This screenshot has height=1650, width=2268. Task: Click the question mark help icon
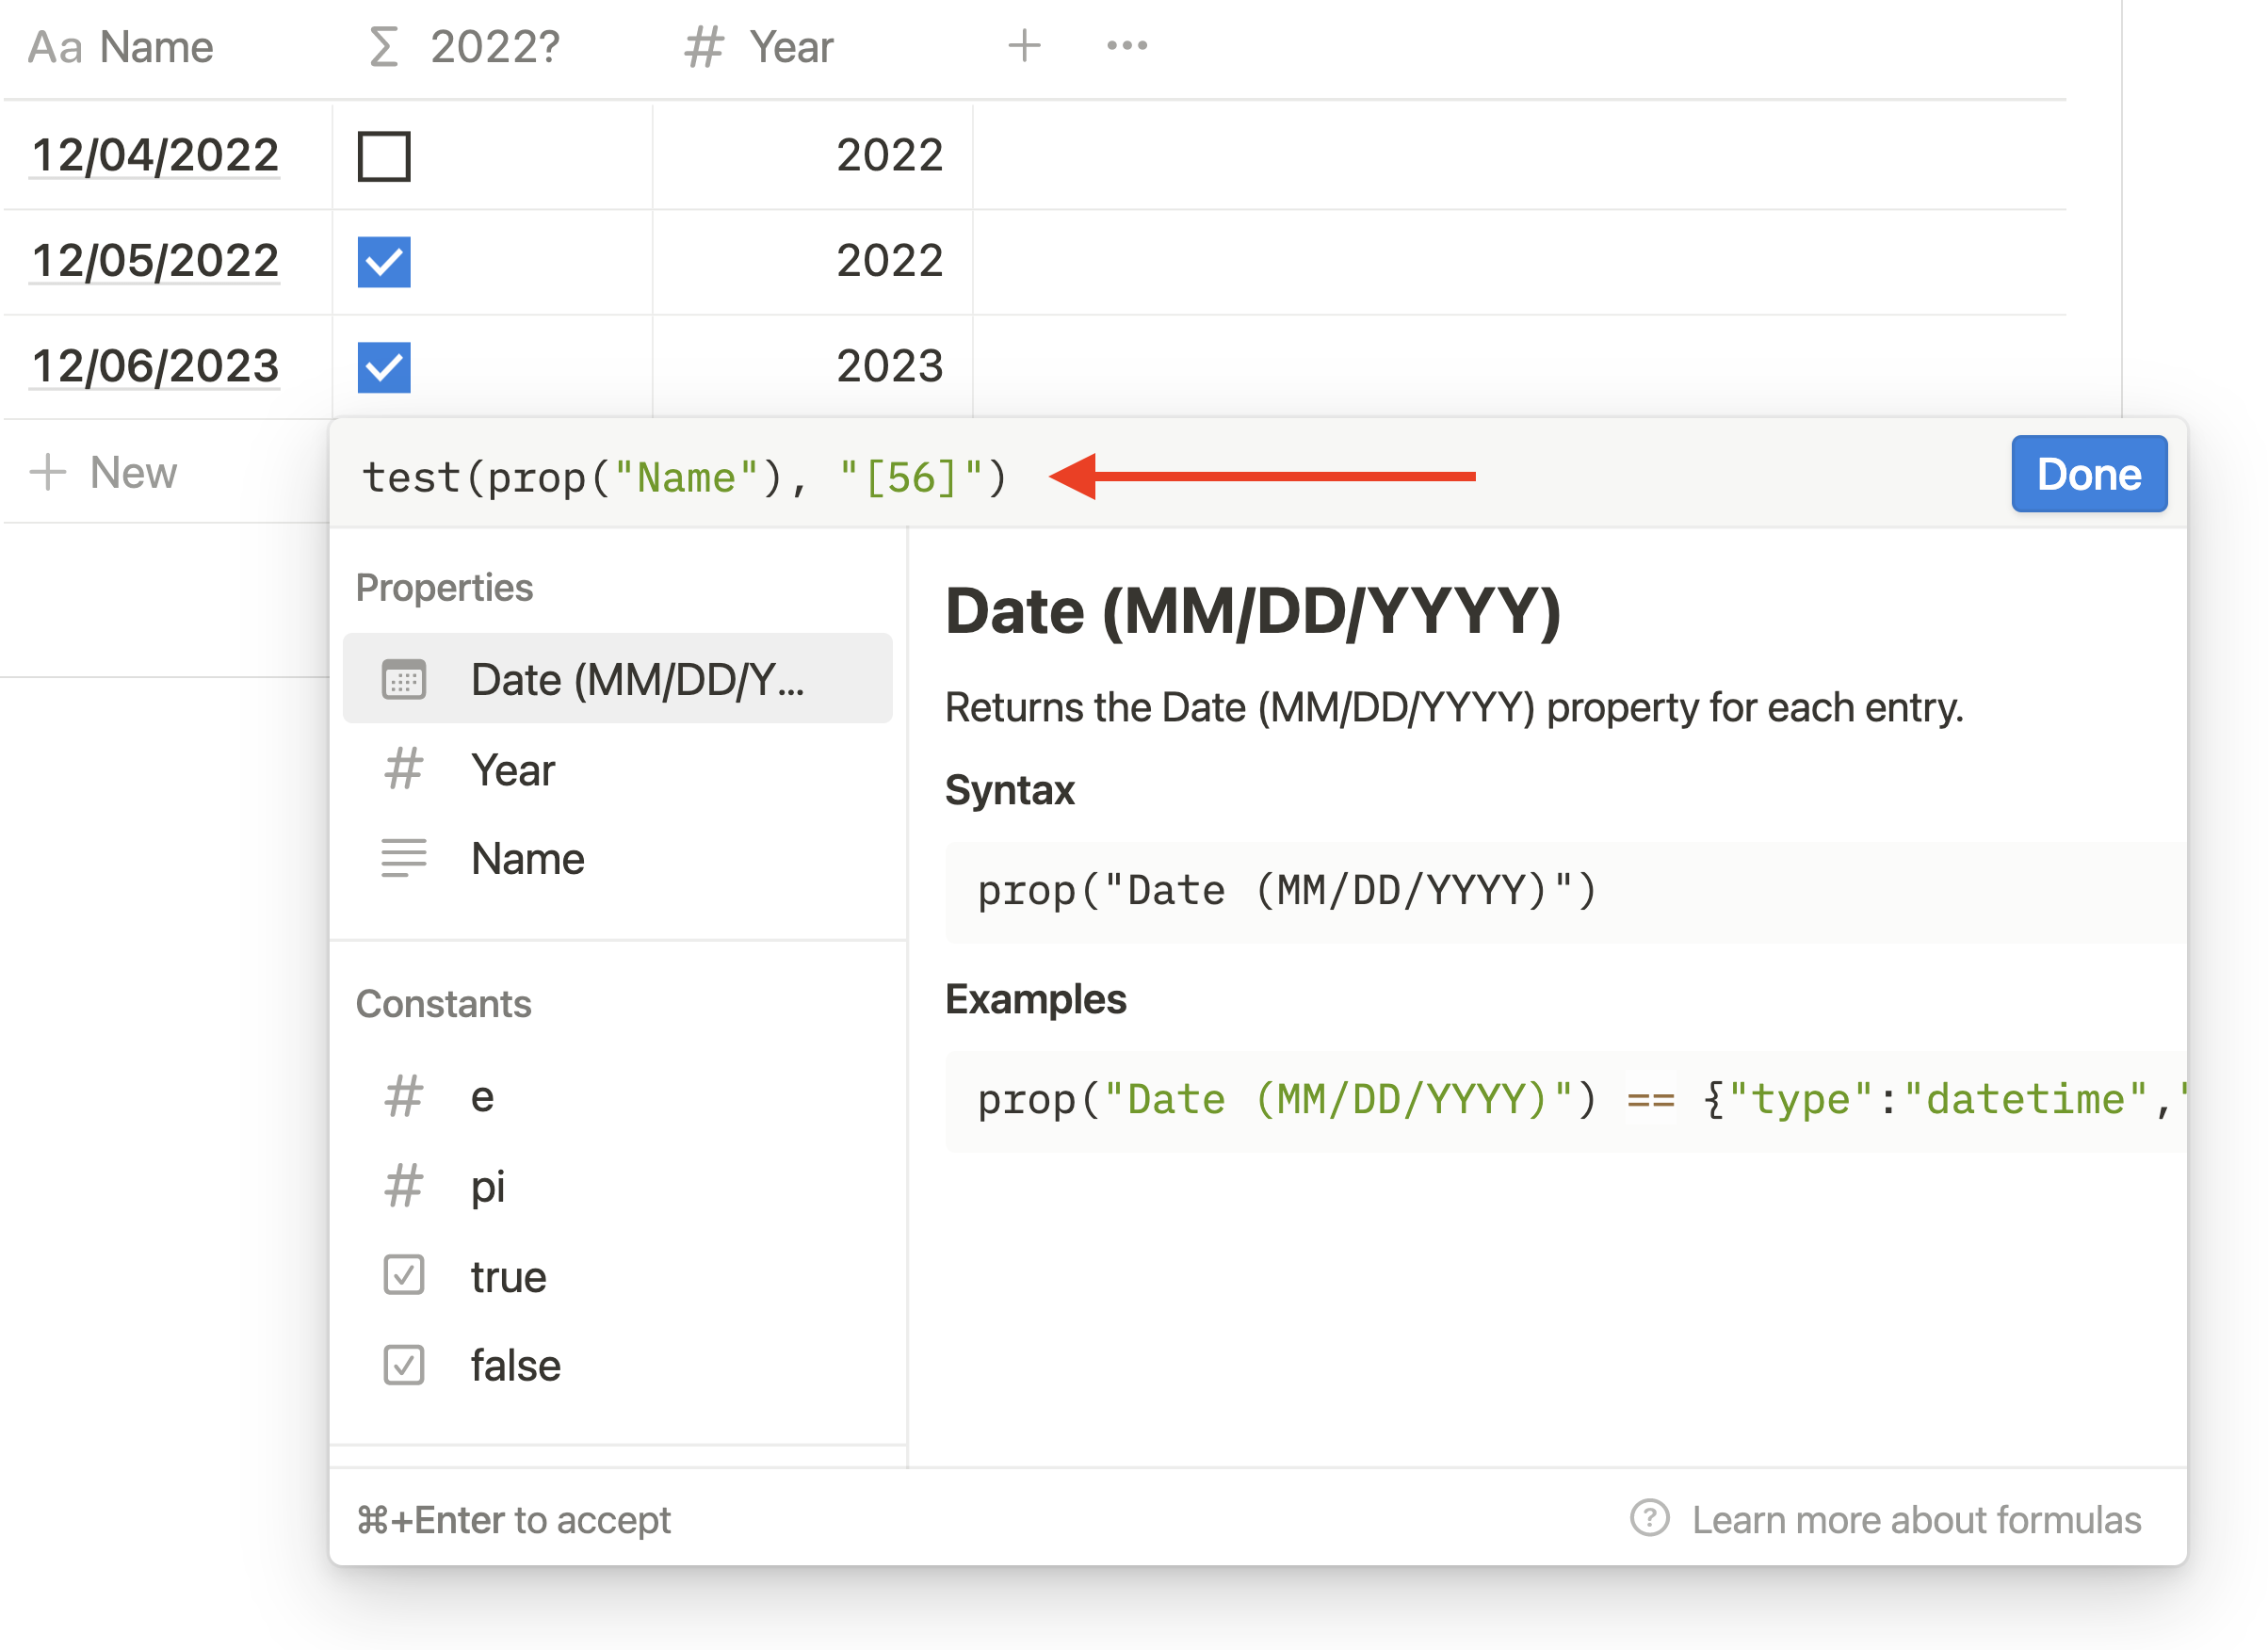pos(1649,1518)
